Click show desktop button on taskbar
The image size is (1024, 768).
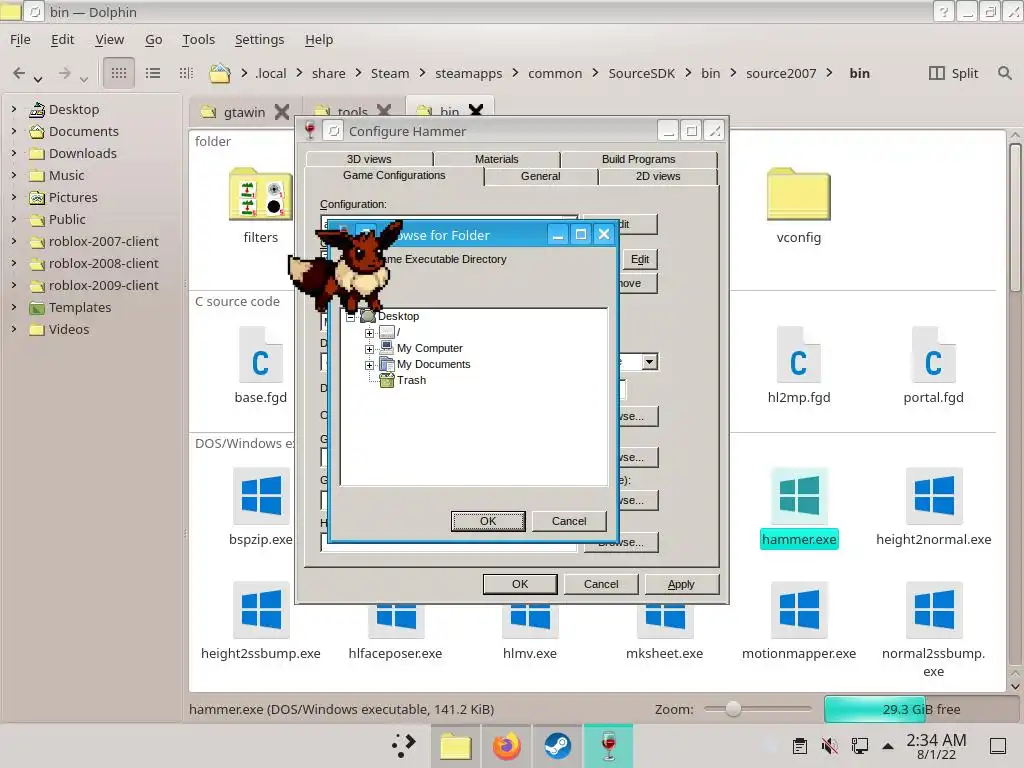997,746
